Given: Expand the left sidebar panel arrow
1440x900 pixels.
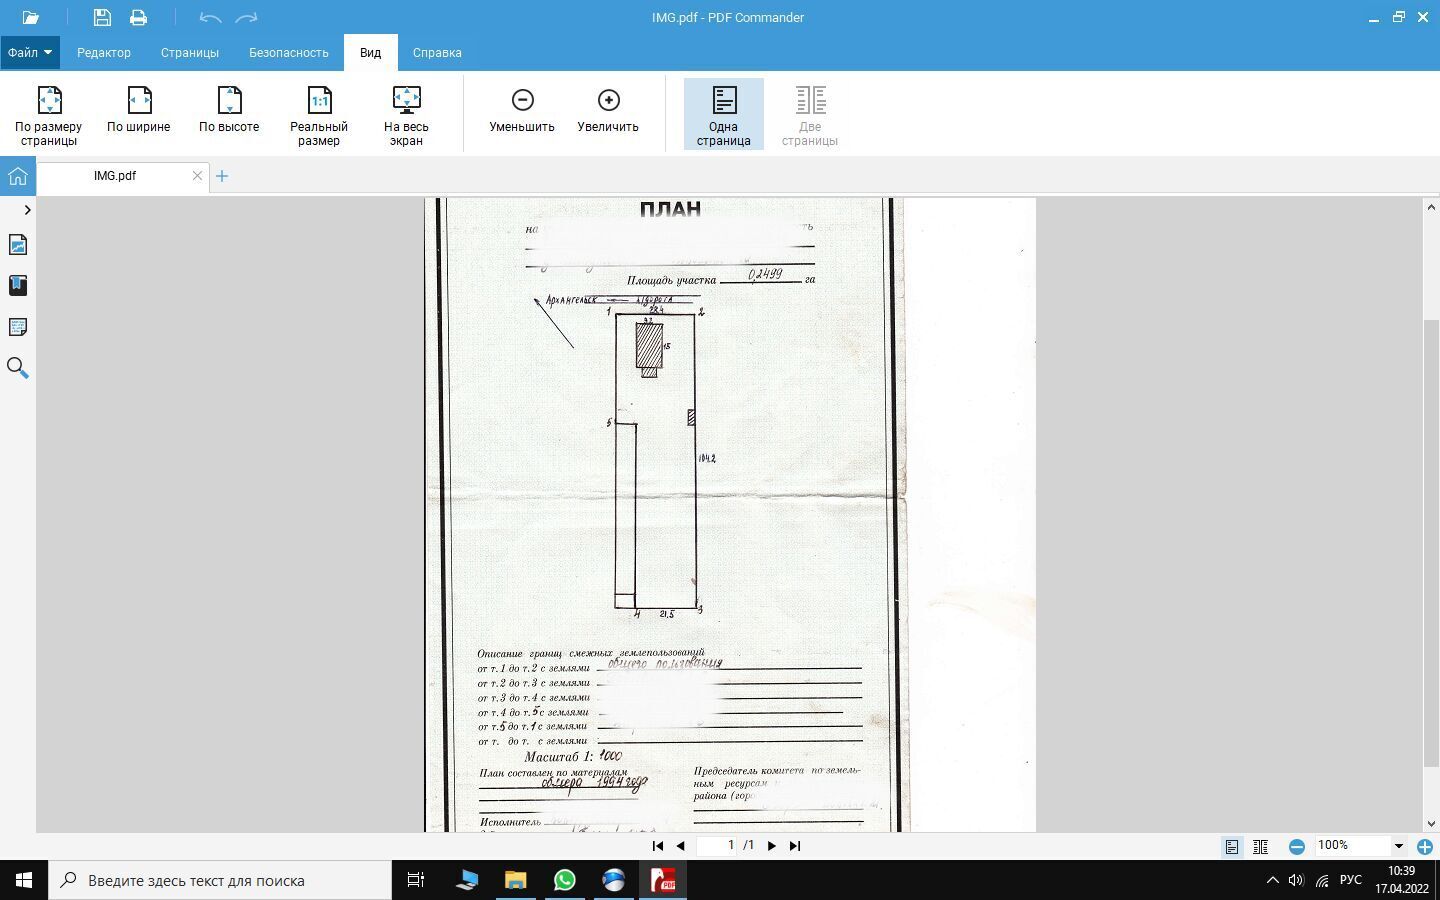Looking at the screenshot, I should tap(27, 210).
